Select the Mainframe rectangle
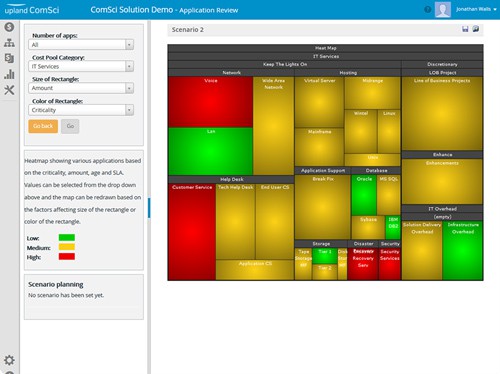Screen dimensions: 500x374 coord(319,147)
